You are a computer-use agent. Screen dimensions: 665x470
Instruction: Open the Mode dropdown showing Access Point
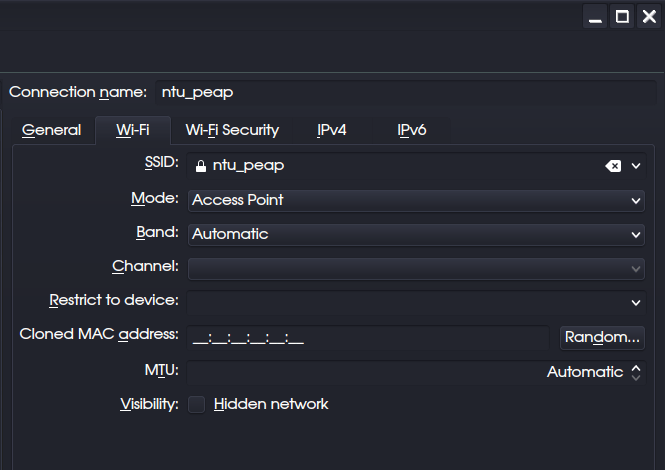pos(415,200)
